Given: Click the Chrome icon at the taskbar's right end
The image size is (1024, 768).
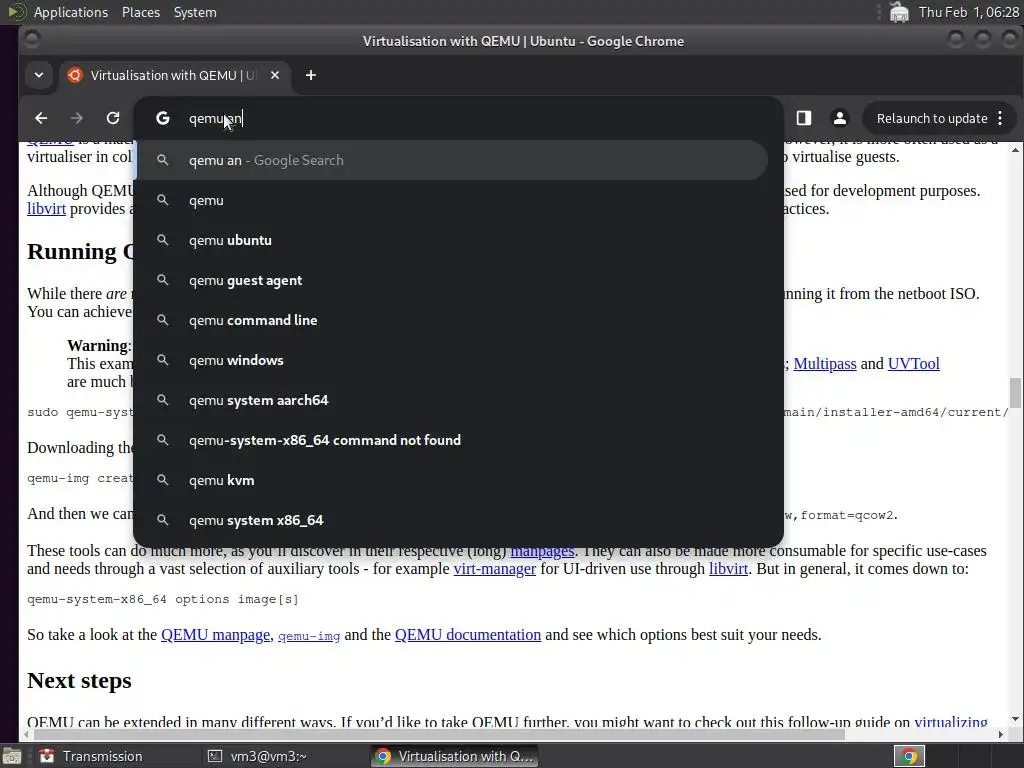Looking at the screenshot, I should (909, 756).
